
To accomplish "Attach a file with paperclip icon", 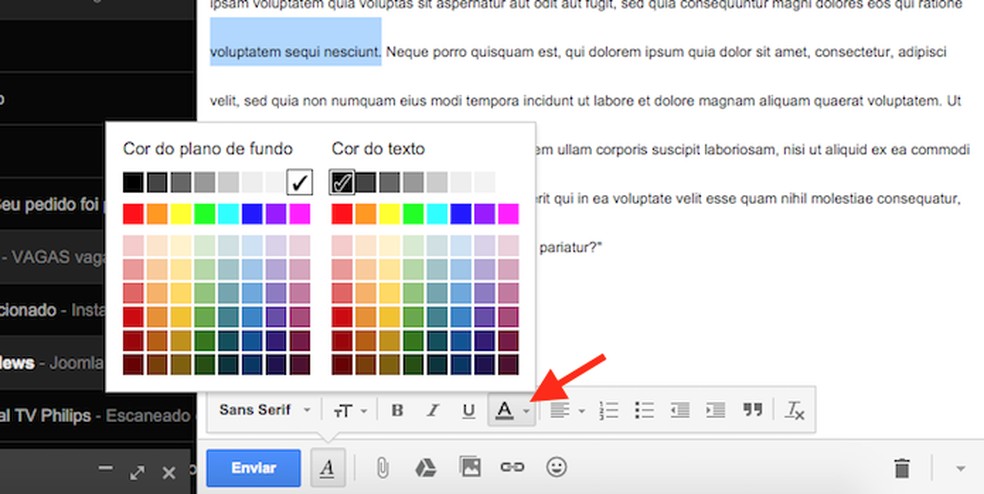I will (382, 468).
